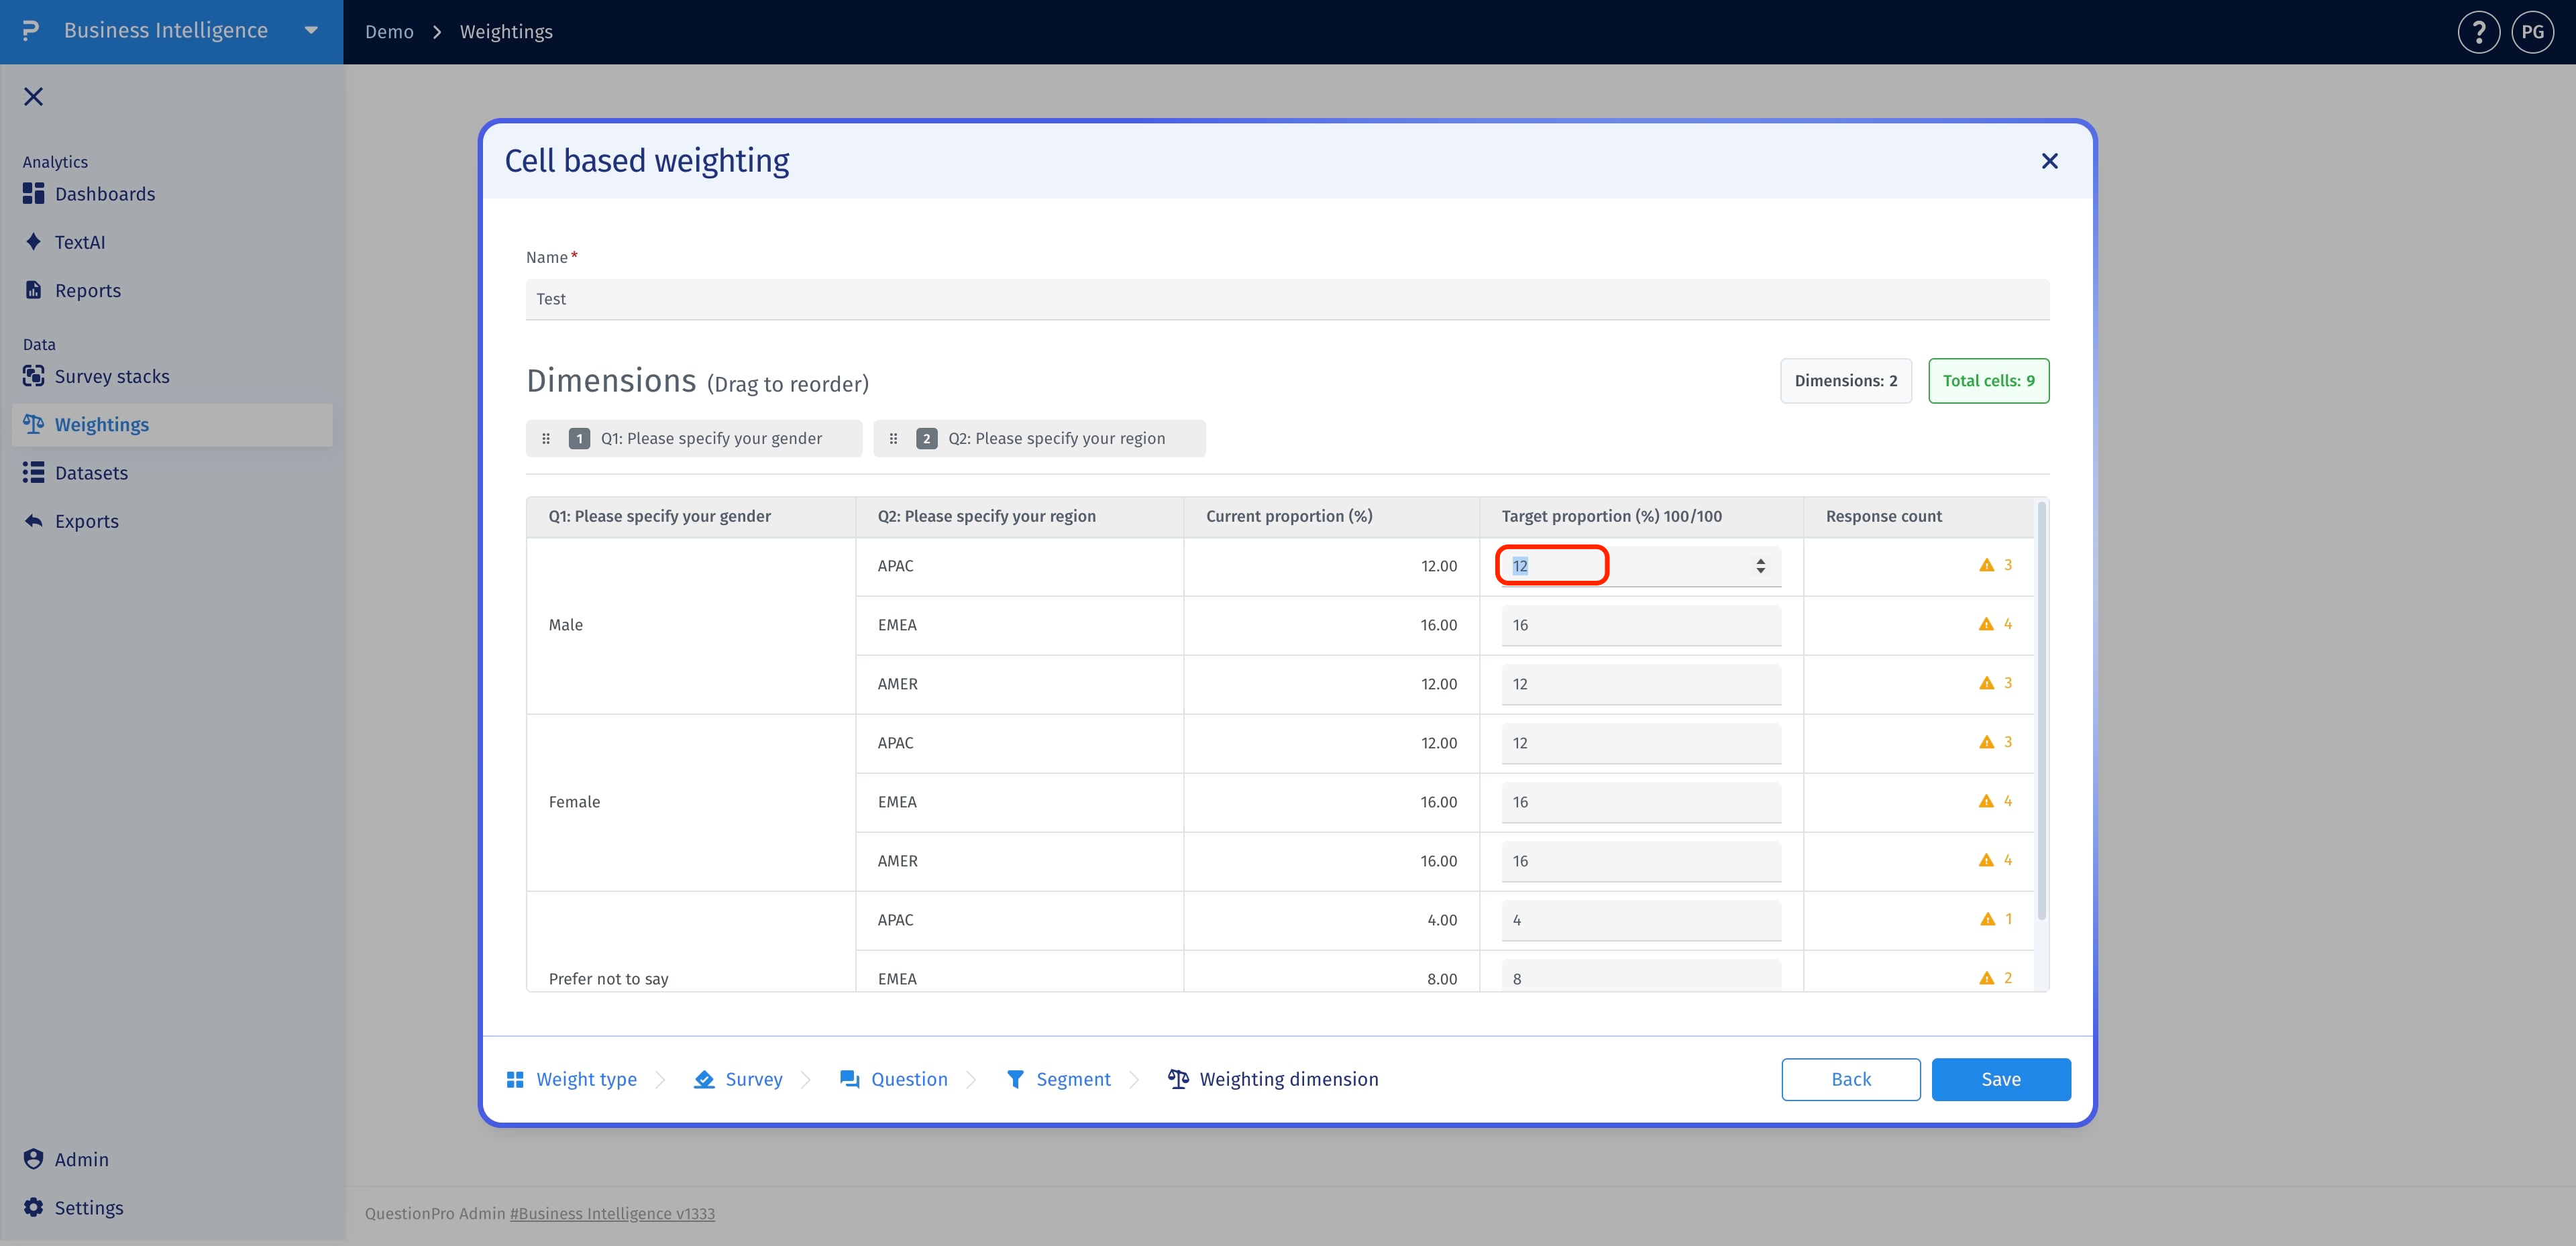Open the Exports arrow icon
2576x1246 pixels.
(x=33, y=520)
